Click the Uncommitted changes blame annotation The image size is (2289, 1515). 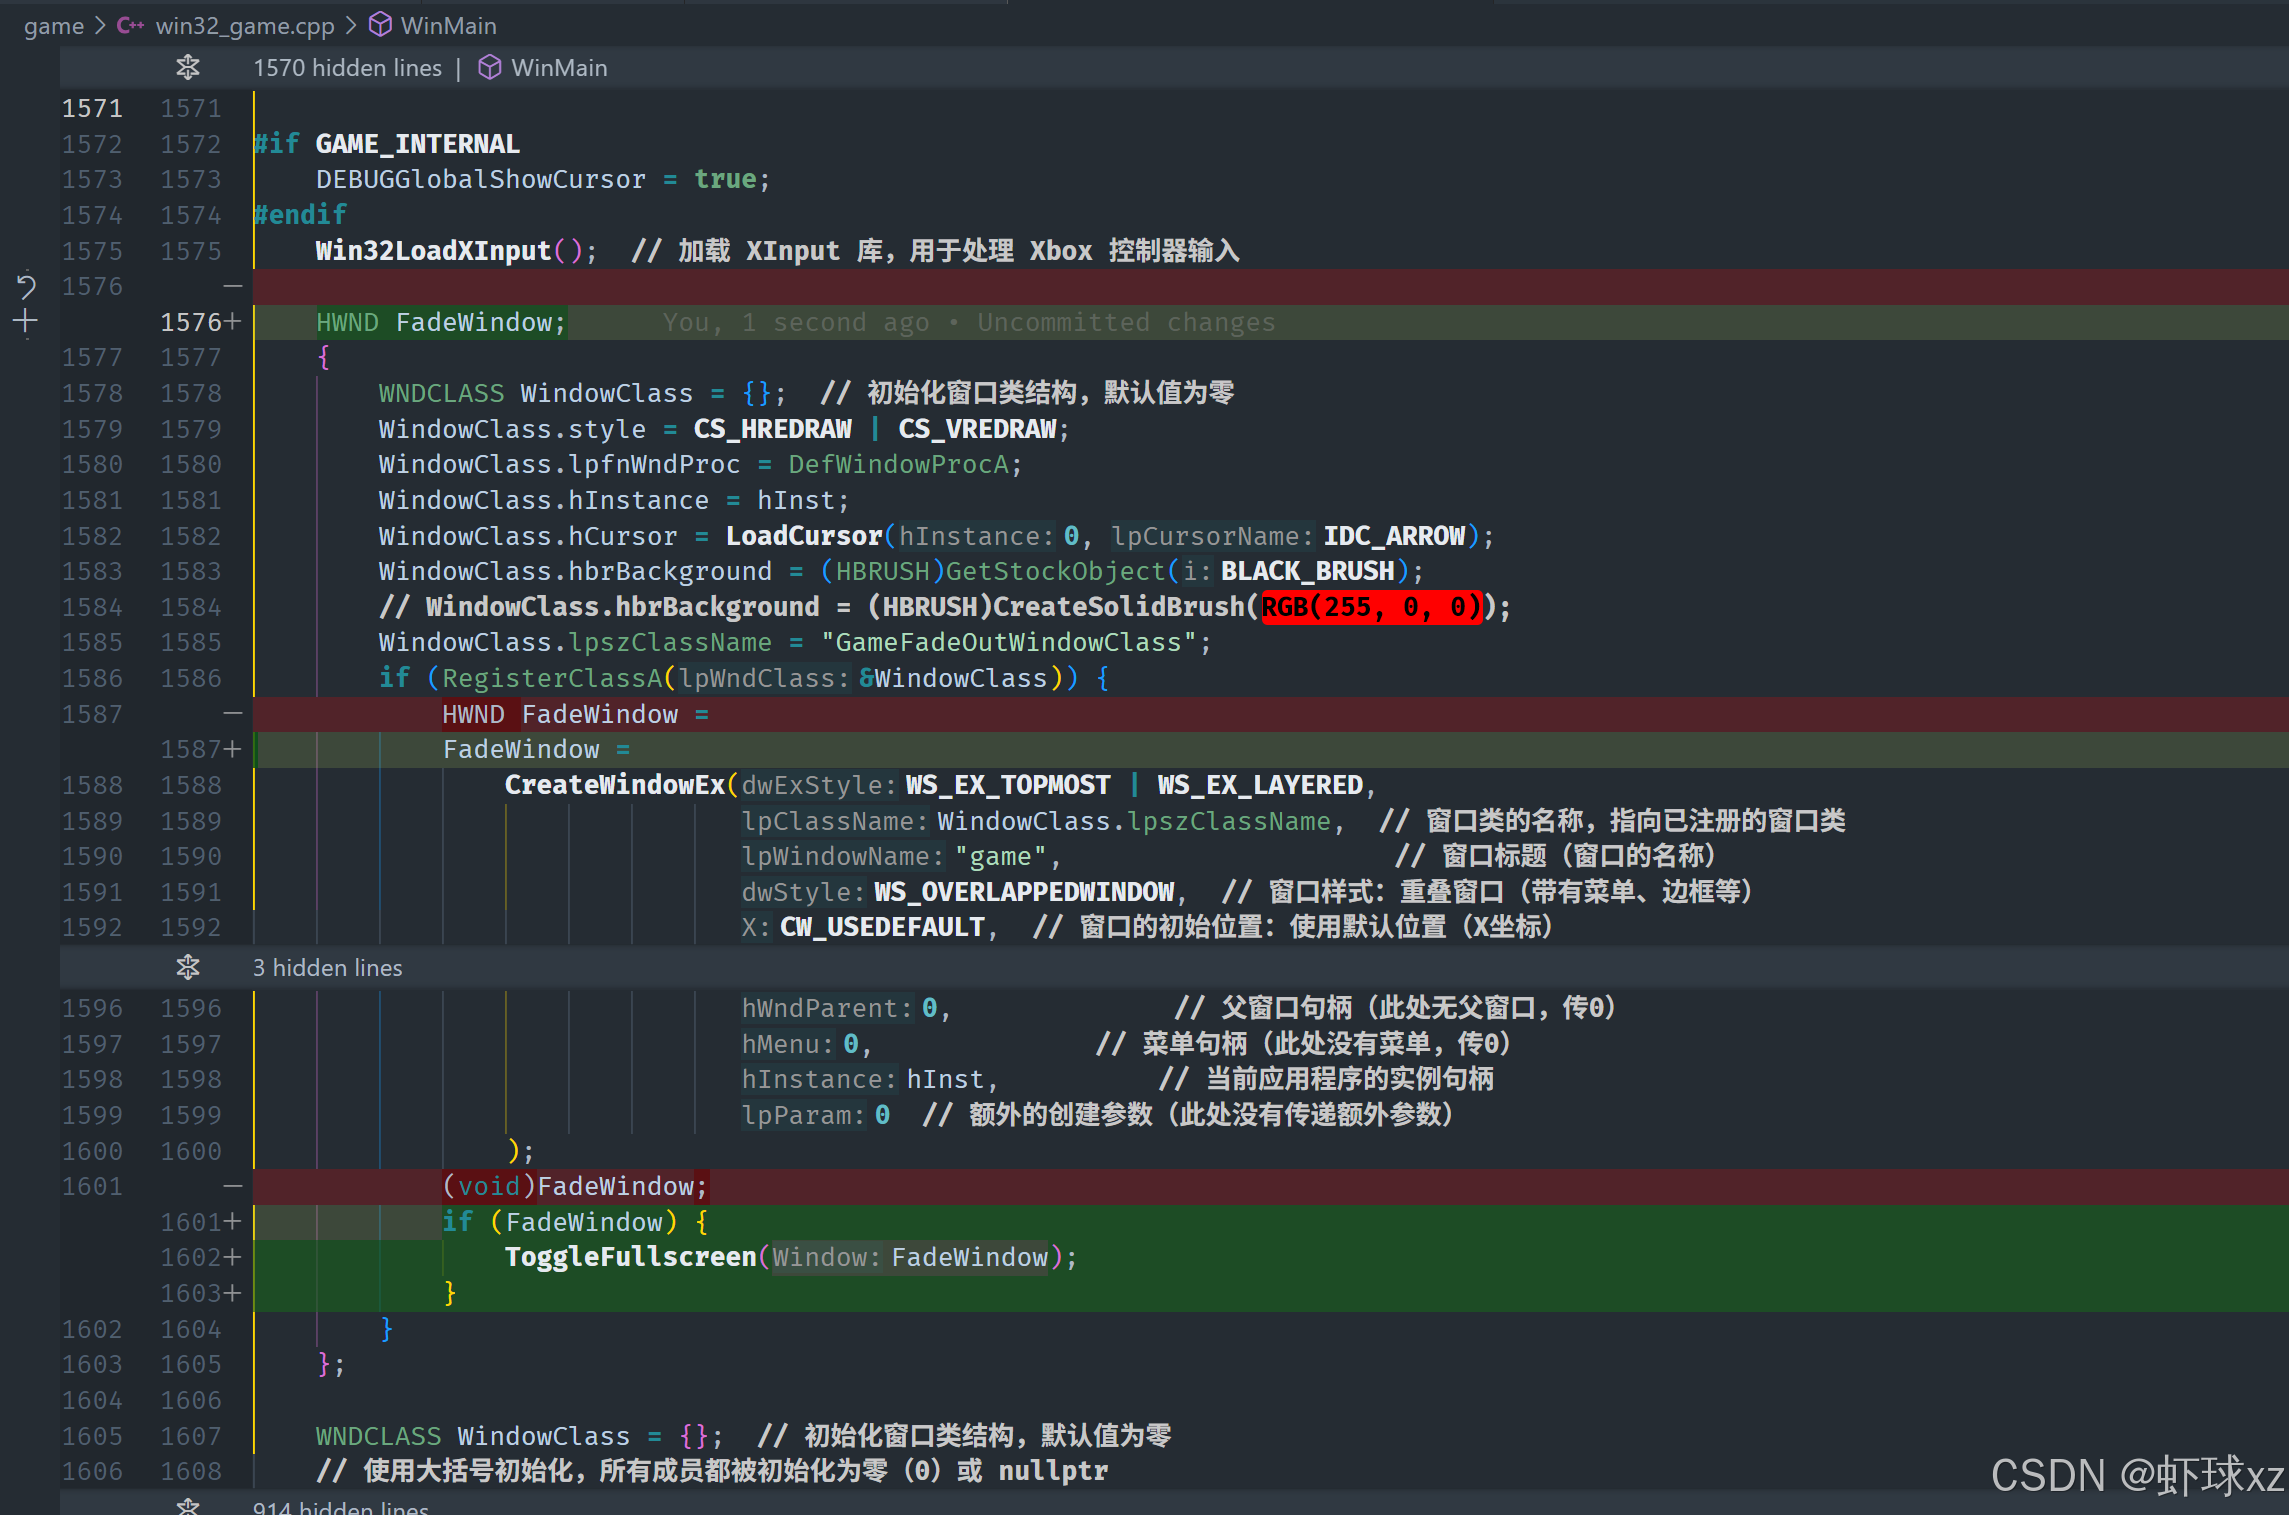[1125, 322]
